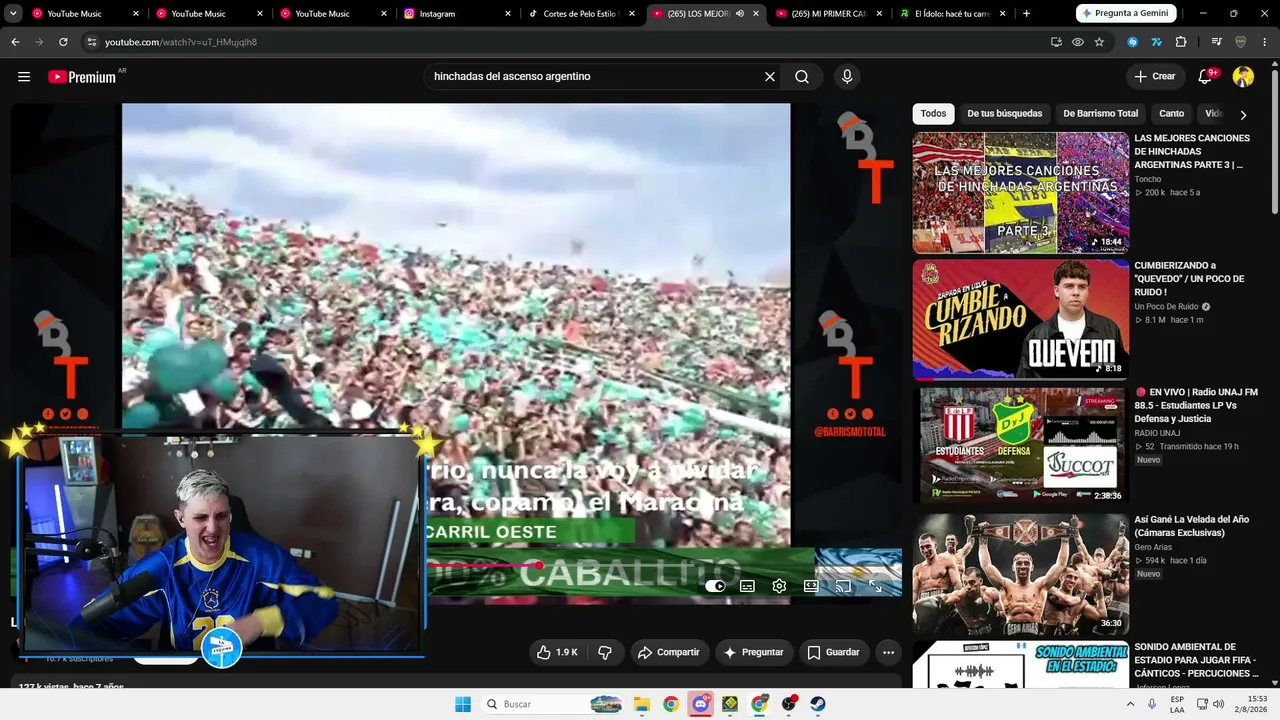Seek using the red progress bar handle
The height and width of the screenshot is (720, 1280).
[x=539, y=565]
